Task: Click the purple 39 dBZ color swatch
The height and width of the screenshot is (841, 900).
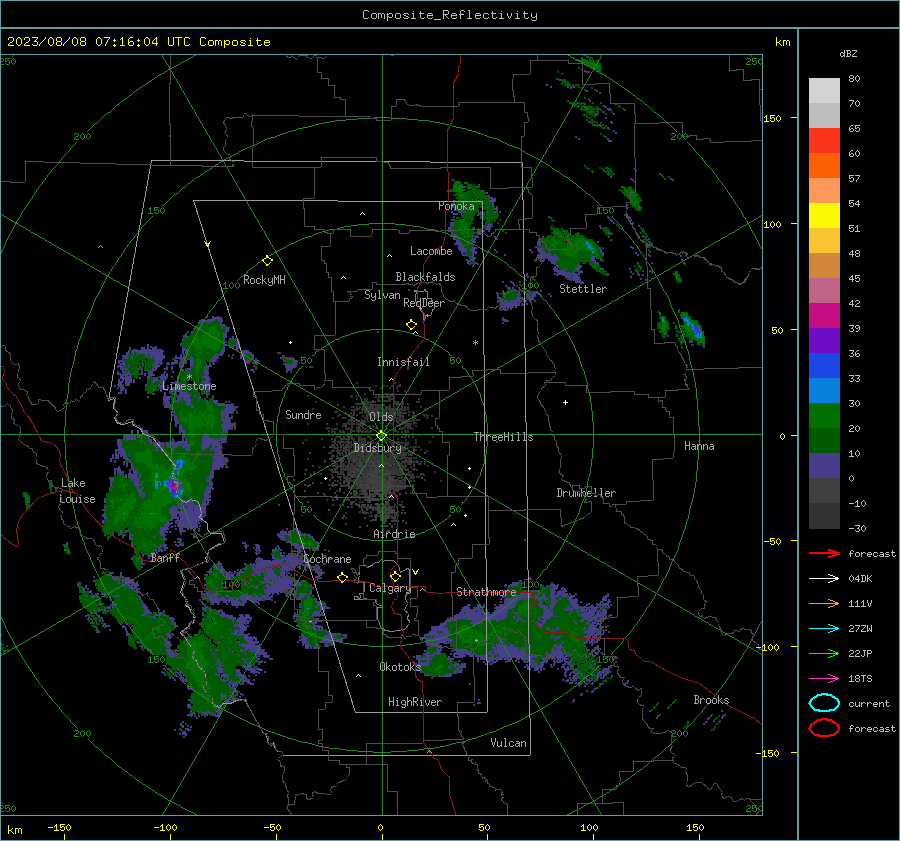Action: (824, 340)
